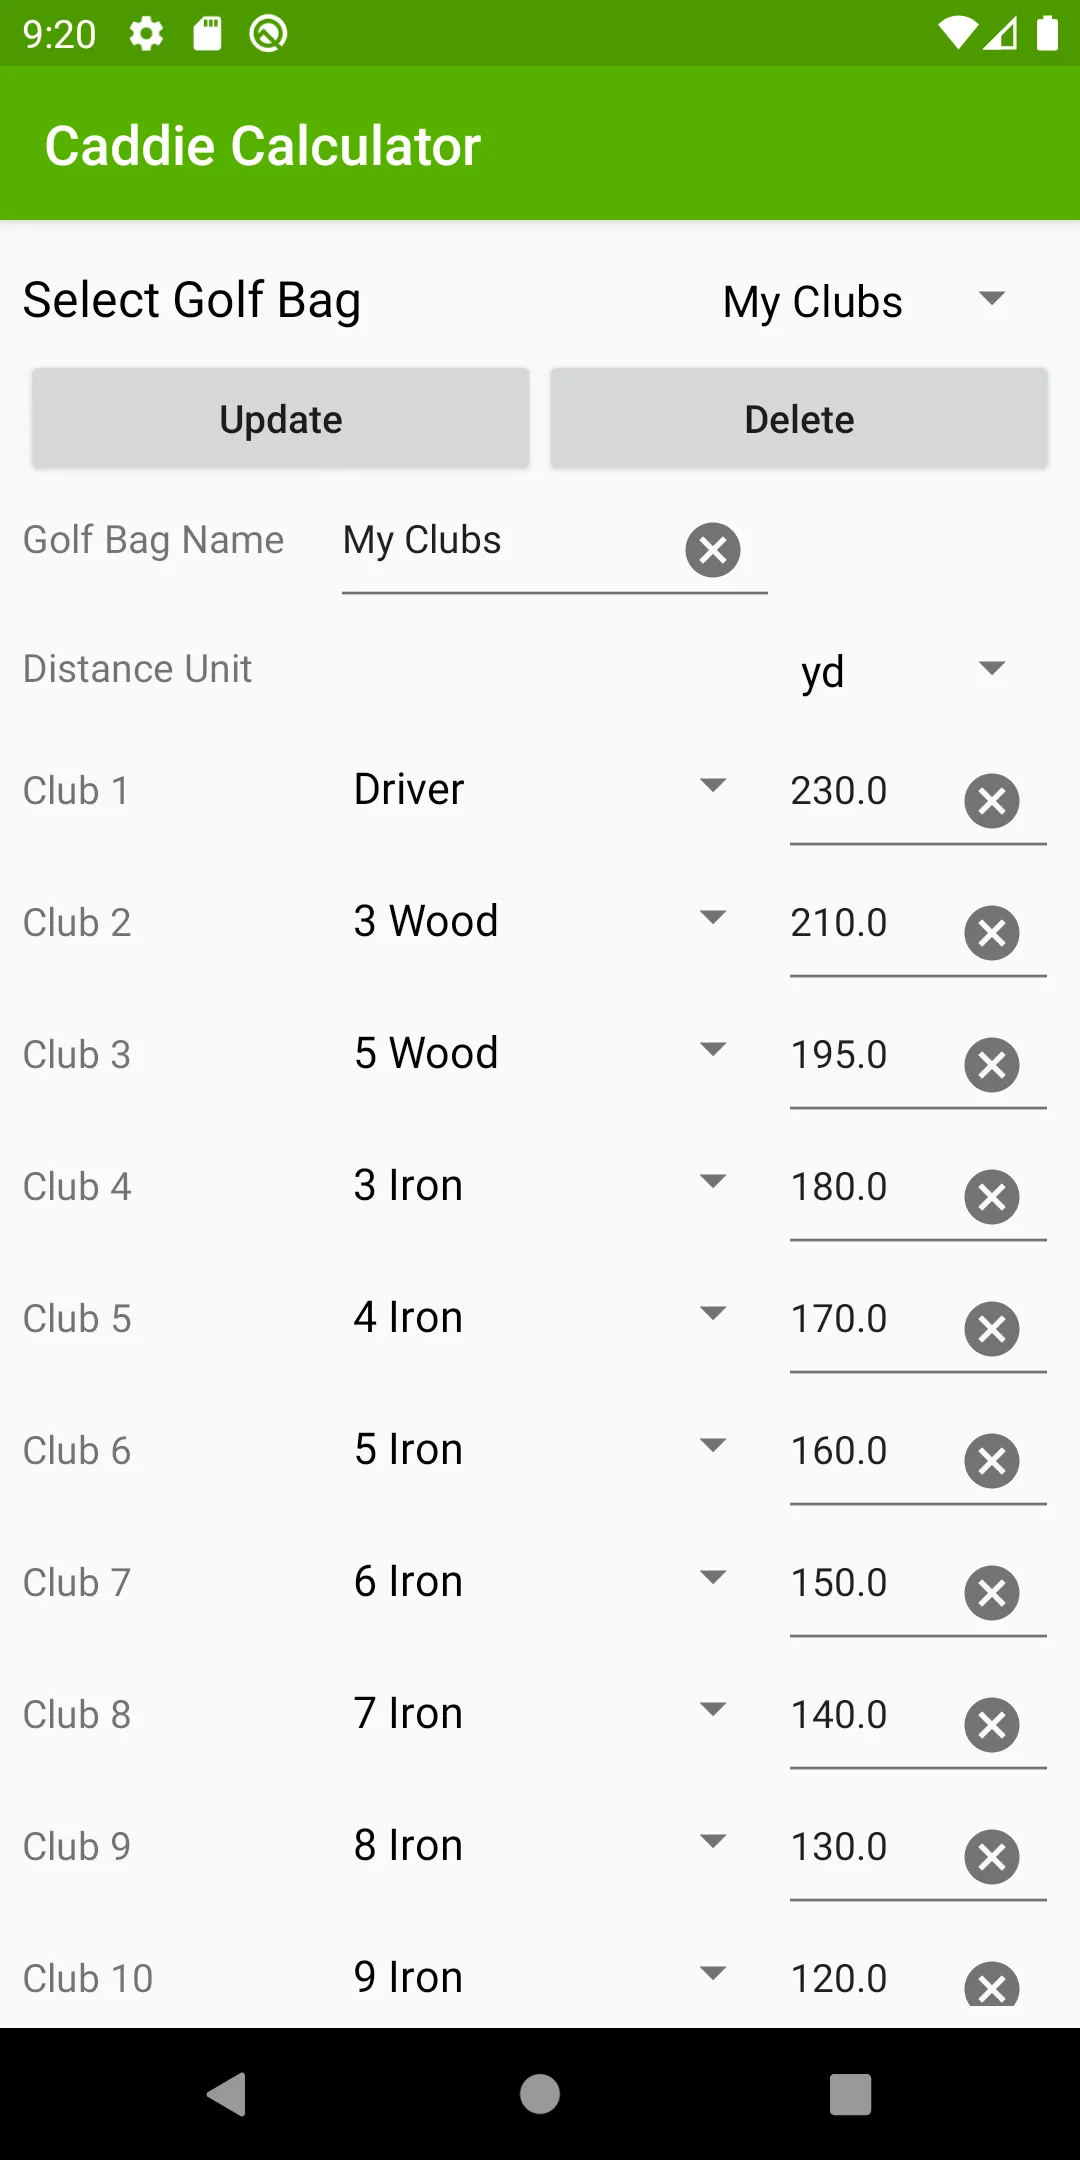Clear the 3 Iron distance 180.0
This screenshot has width=1080, height=2160.
click(992, 1196)
